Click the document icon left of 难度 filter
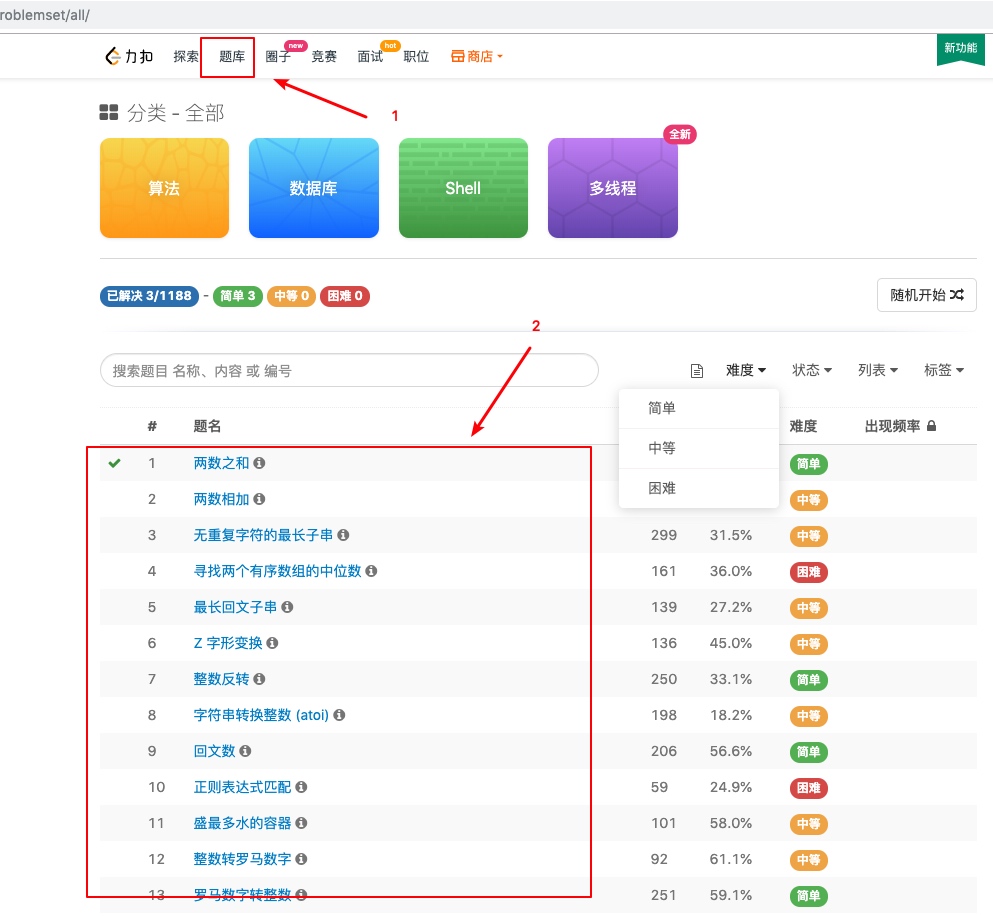993x916 pixels. [x=697, y=371]
